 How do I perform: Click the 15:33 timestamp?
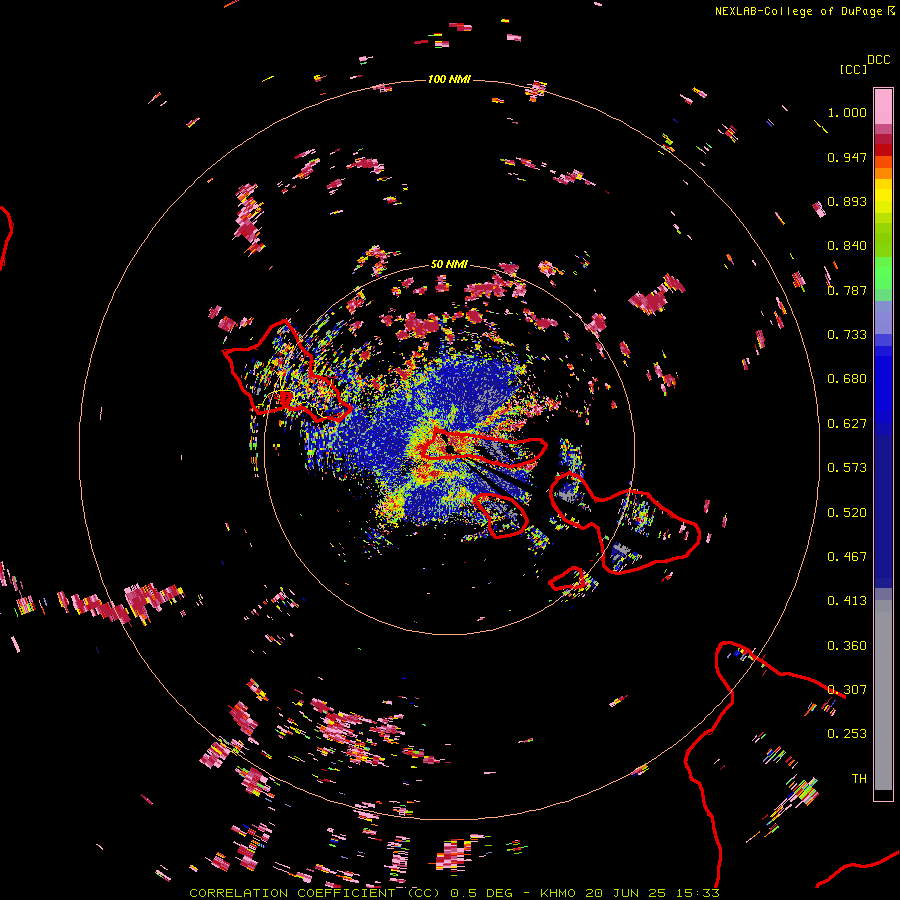(x=698, y=893)
